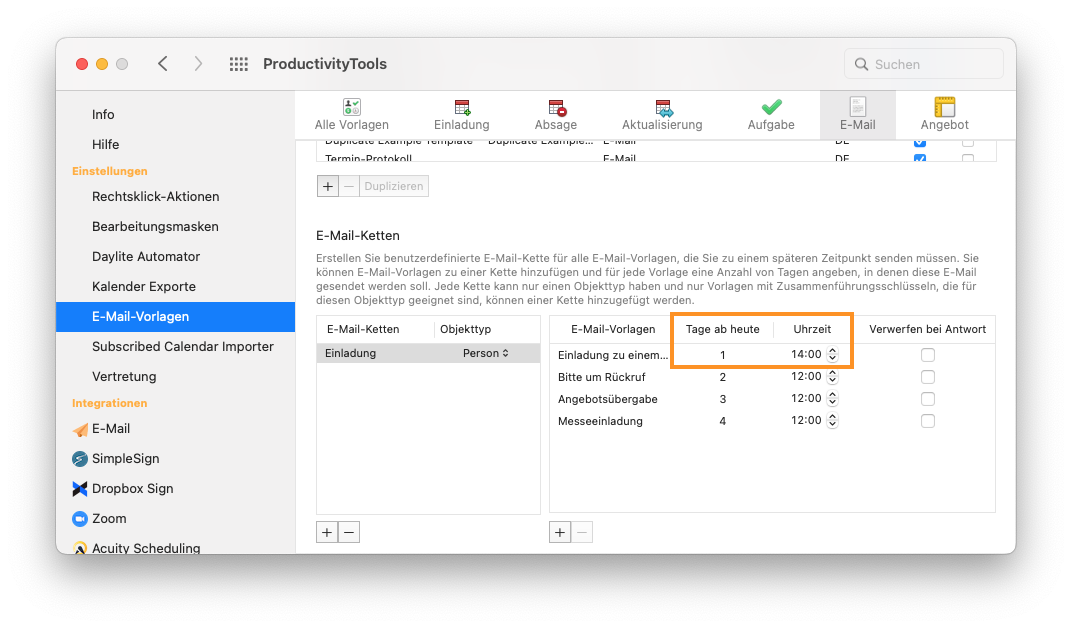Edit Tage ab heute value 2
The width and height of the screenshot is (1072, 628).
[x=723, y=377]
